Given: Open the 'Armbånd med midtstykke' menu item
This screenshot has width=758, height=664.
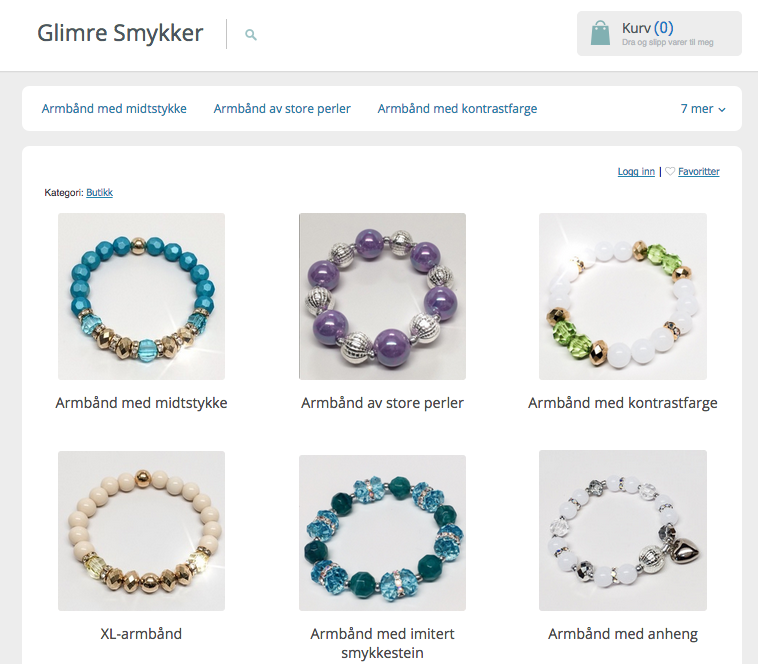Looking at the screenshot, I should (114, 109).
